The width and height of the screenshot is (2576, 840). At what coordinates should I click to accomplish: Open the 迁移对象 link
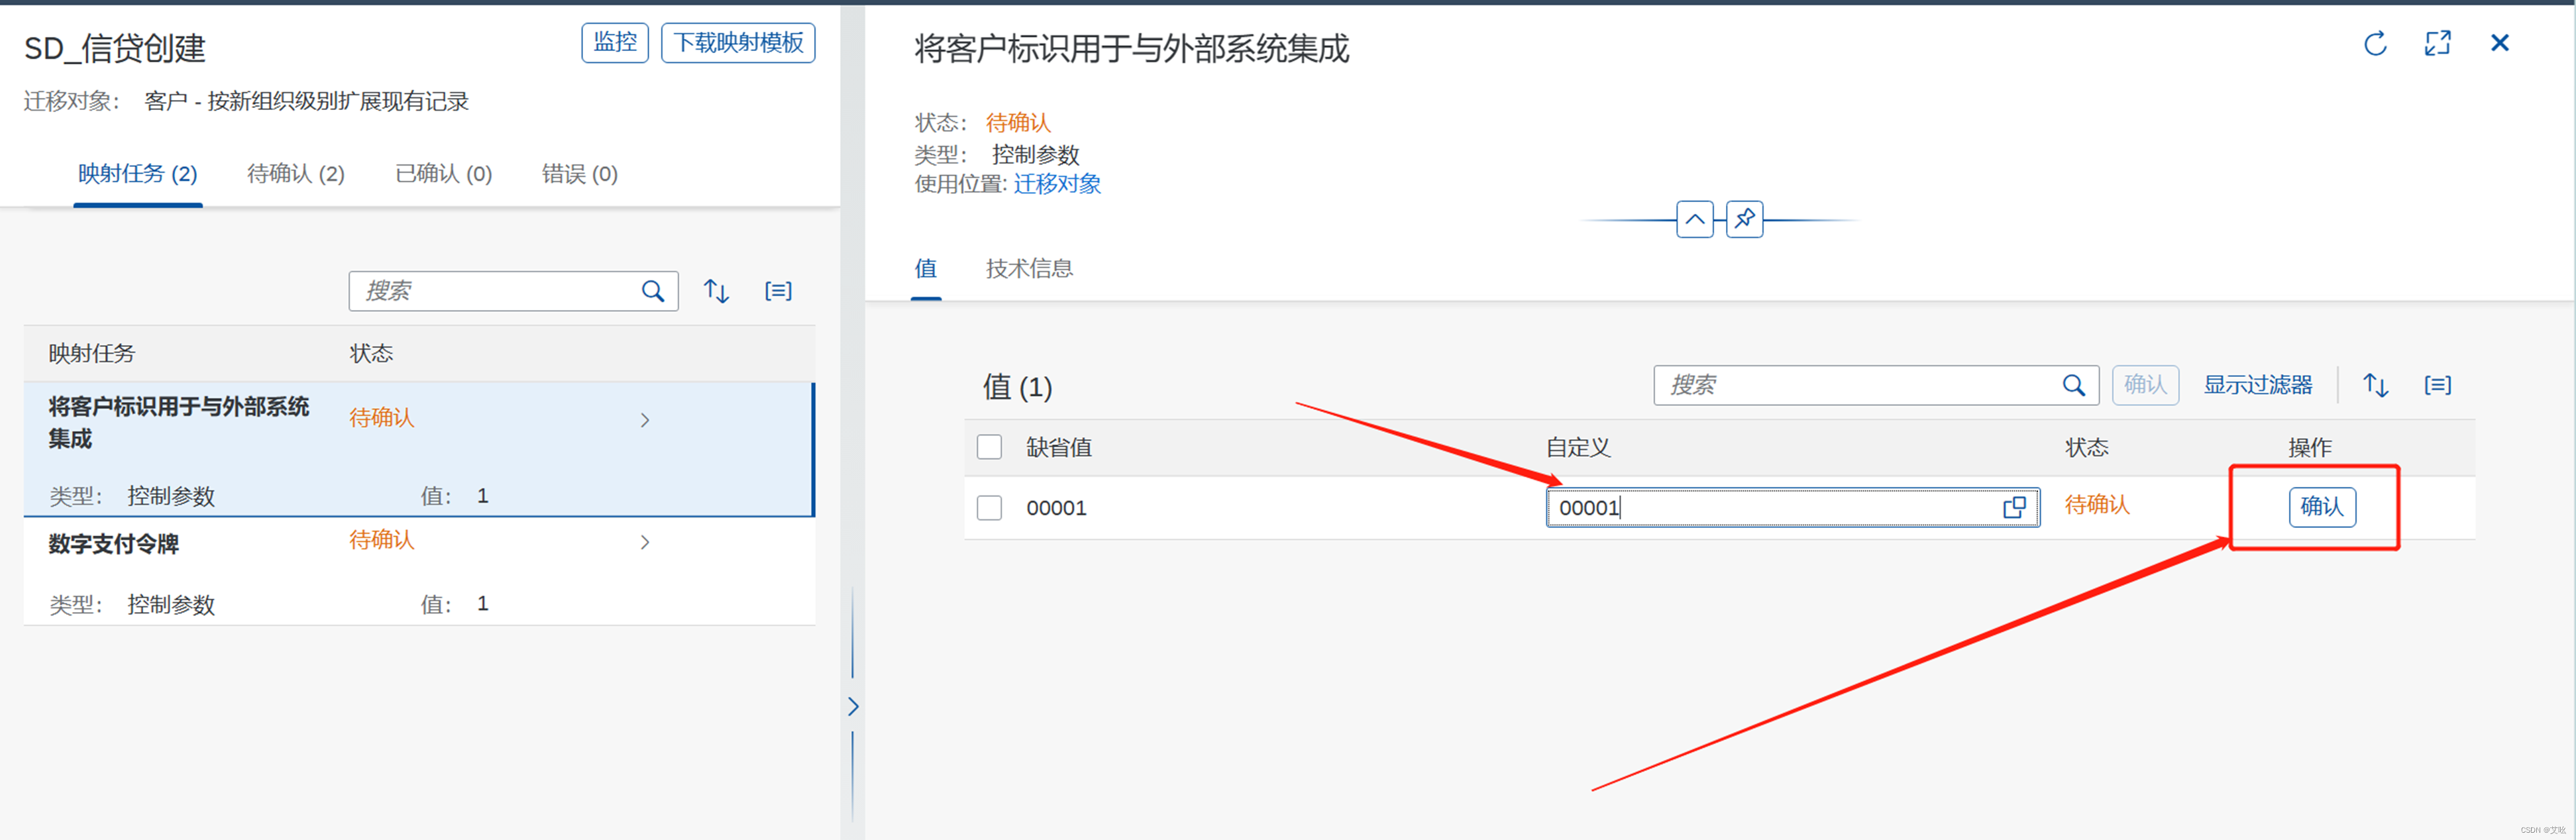click(1057, 184)
